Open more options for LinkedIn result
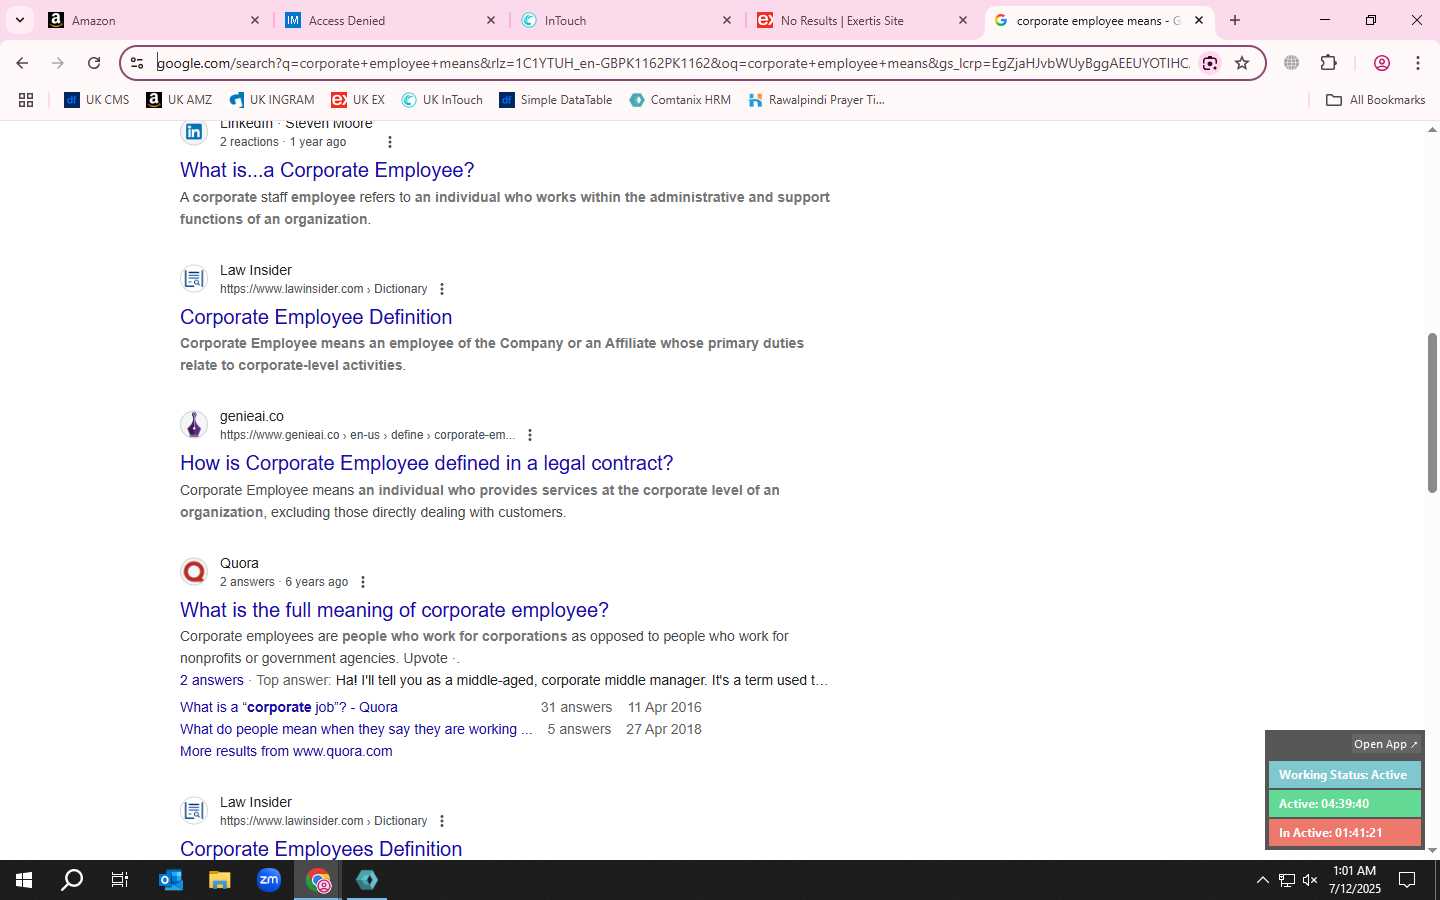The width and height of the screenshot is (1440, 900). 389,142
